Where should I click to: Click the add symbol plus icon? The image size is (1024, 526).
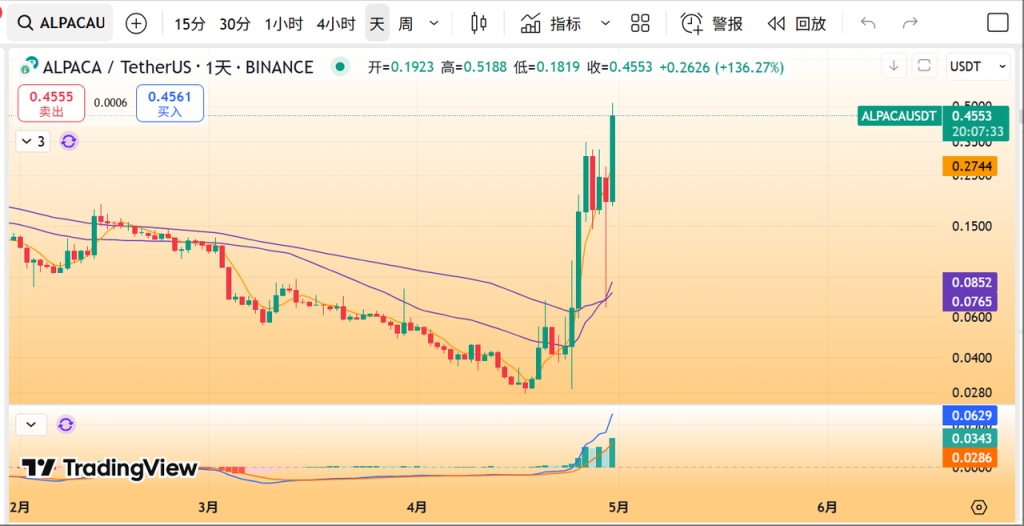136,23
